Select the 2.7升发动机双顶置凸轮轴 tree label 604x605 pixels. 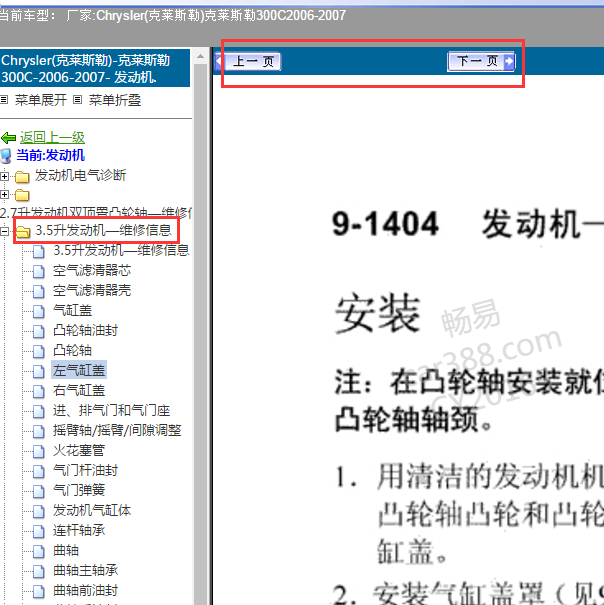pos(96,212)
